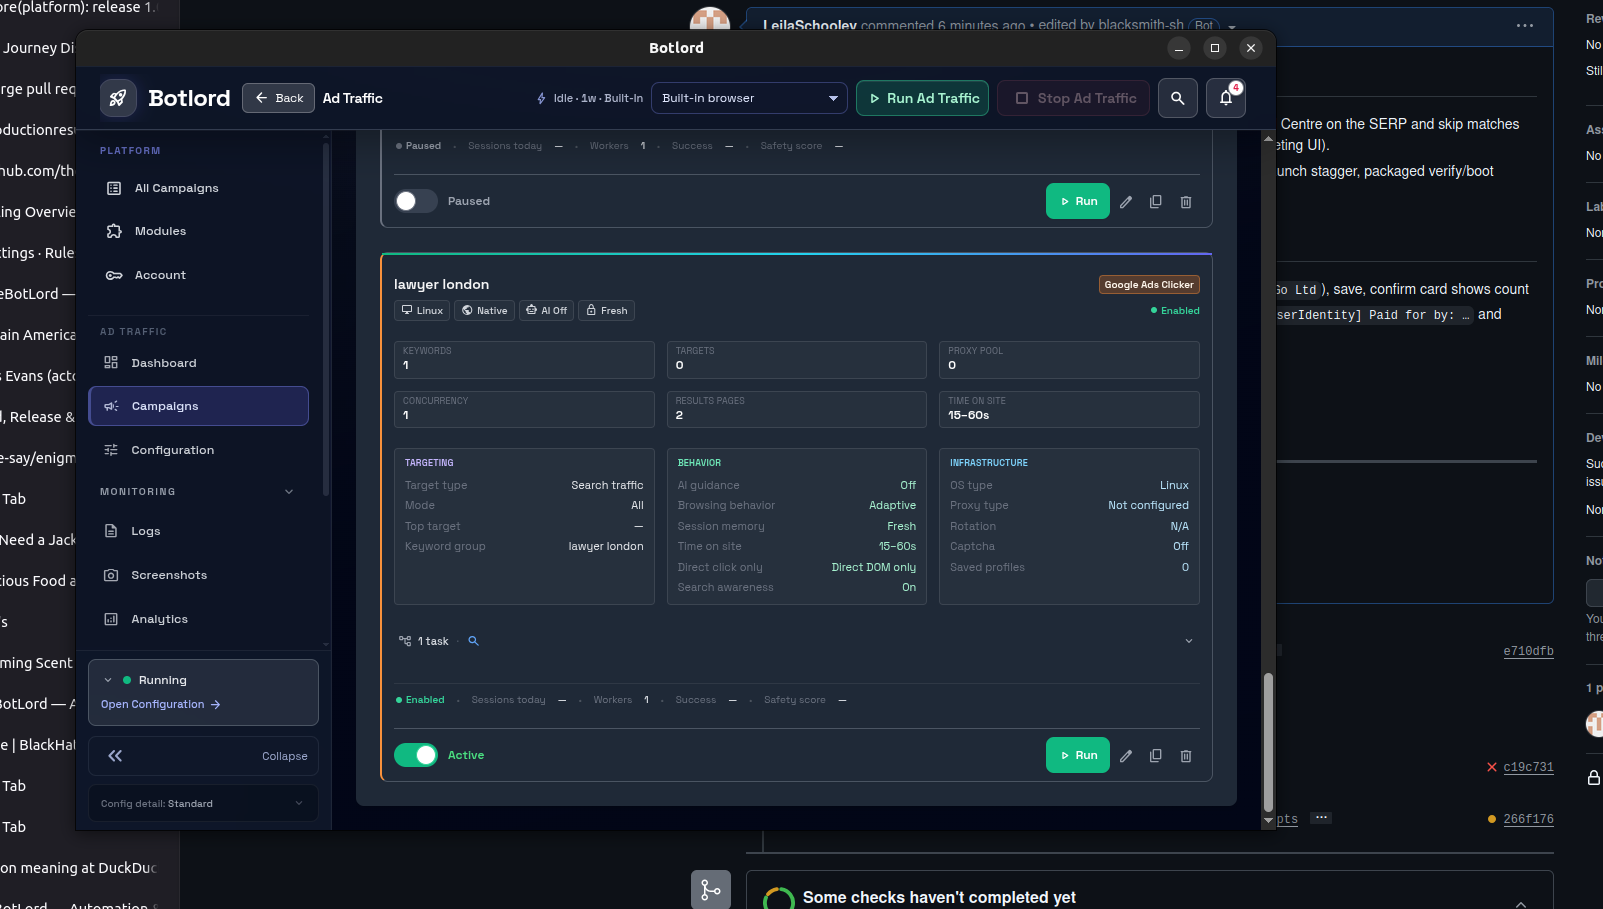Collapse the Monitoring section chevron
The image size is (1603, 909).
289,492
